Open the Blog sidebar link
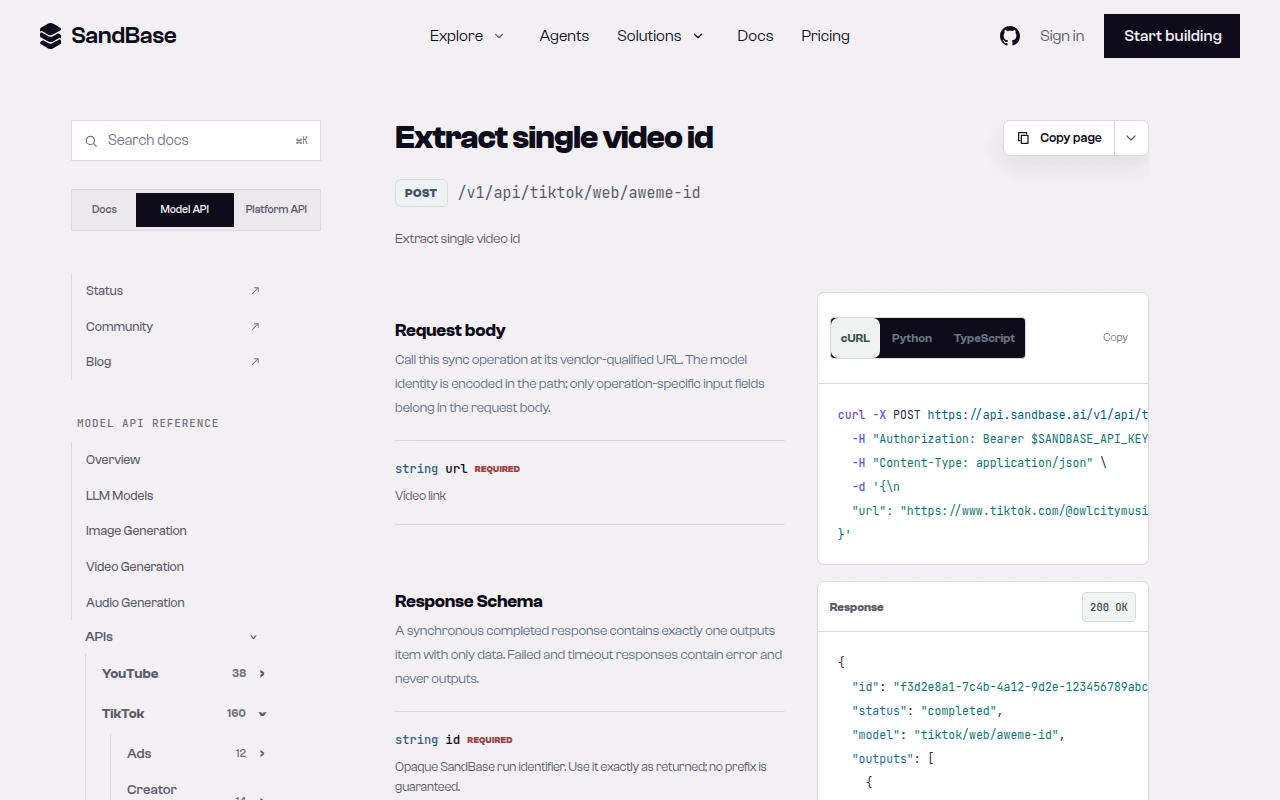This screenshot has height=800, width=1280. (98, 362)
